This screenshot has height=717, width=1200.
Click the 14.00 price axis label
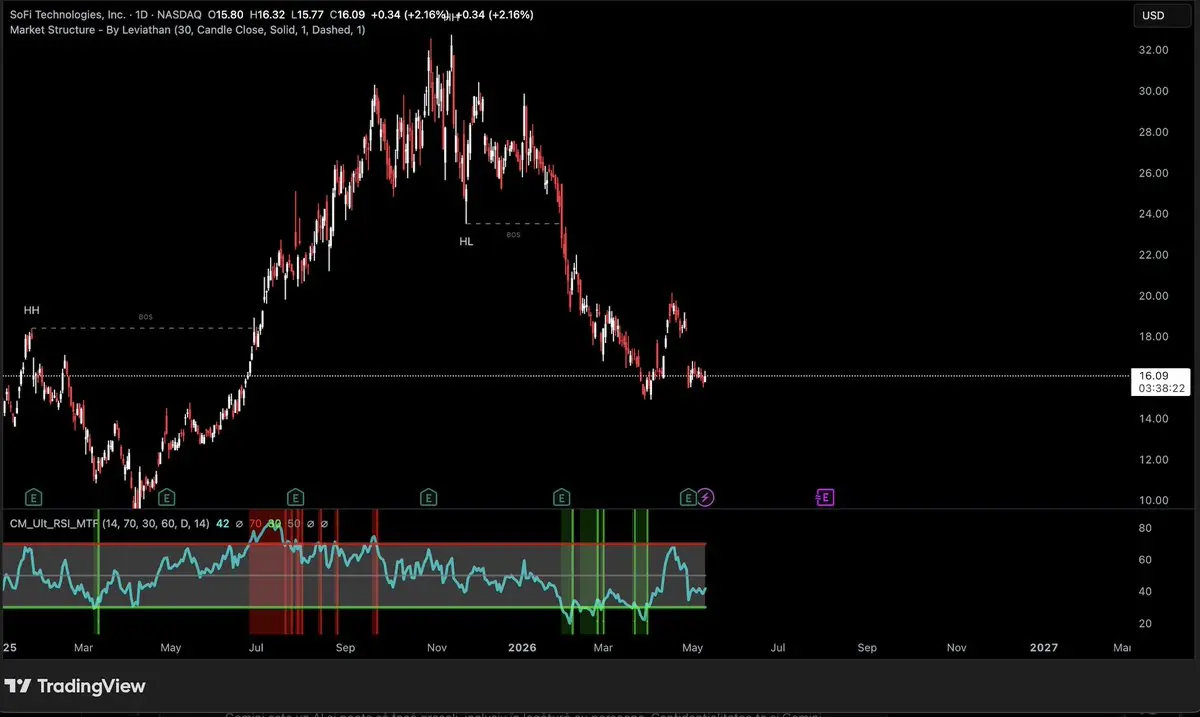[1155, 418]
